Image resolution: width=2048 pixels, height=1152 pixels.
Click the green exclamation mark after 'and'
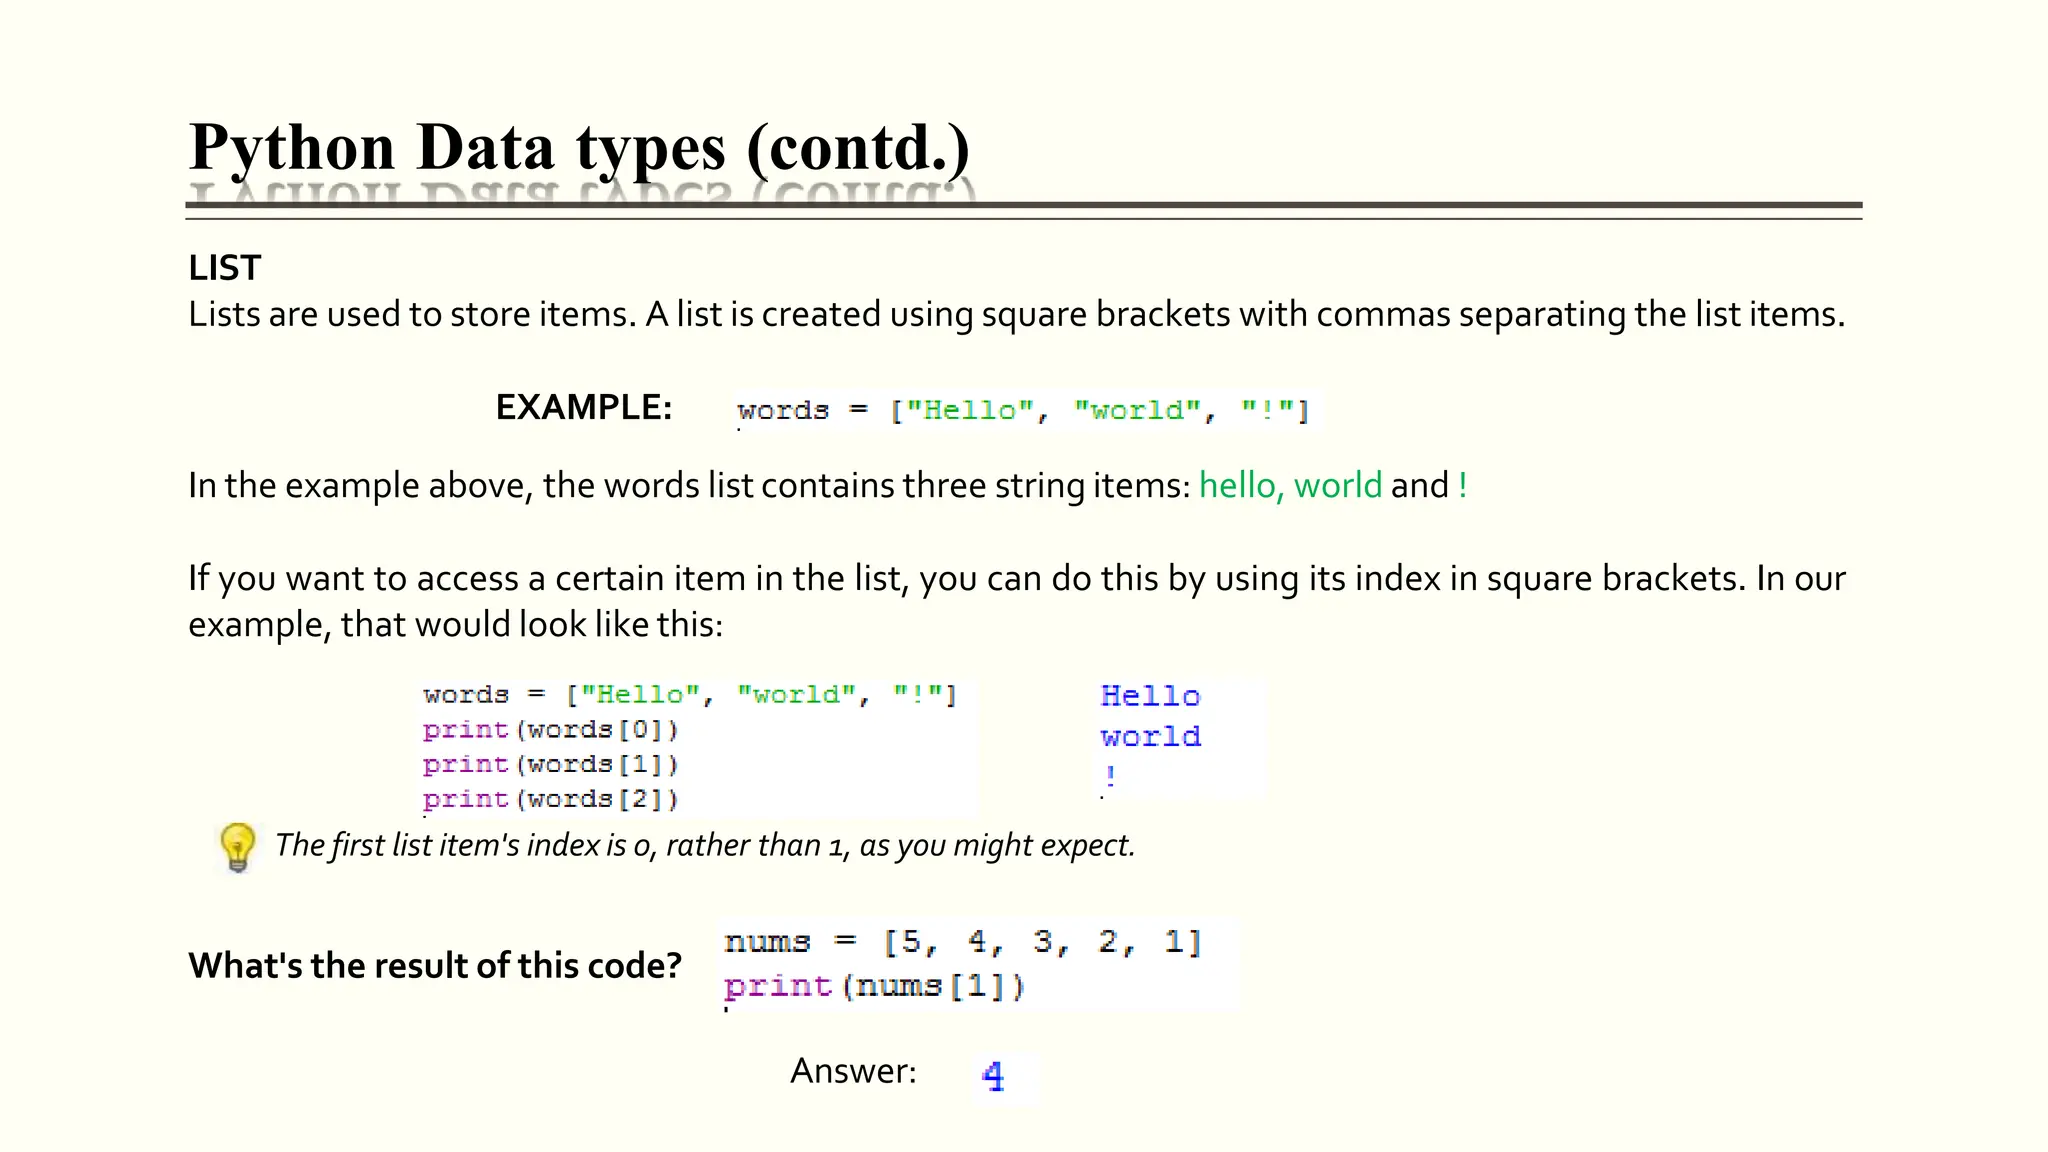click(x=1463, y=486)
